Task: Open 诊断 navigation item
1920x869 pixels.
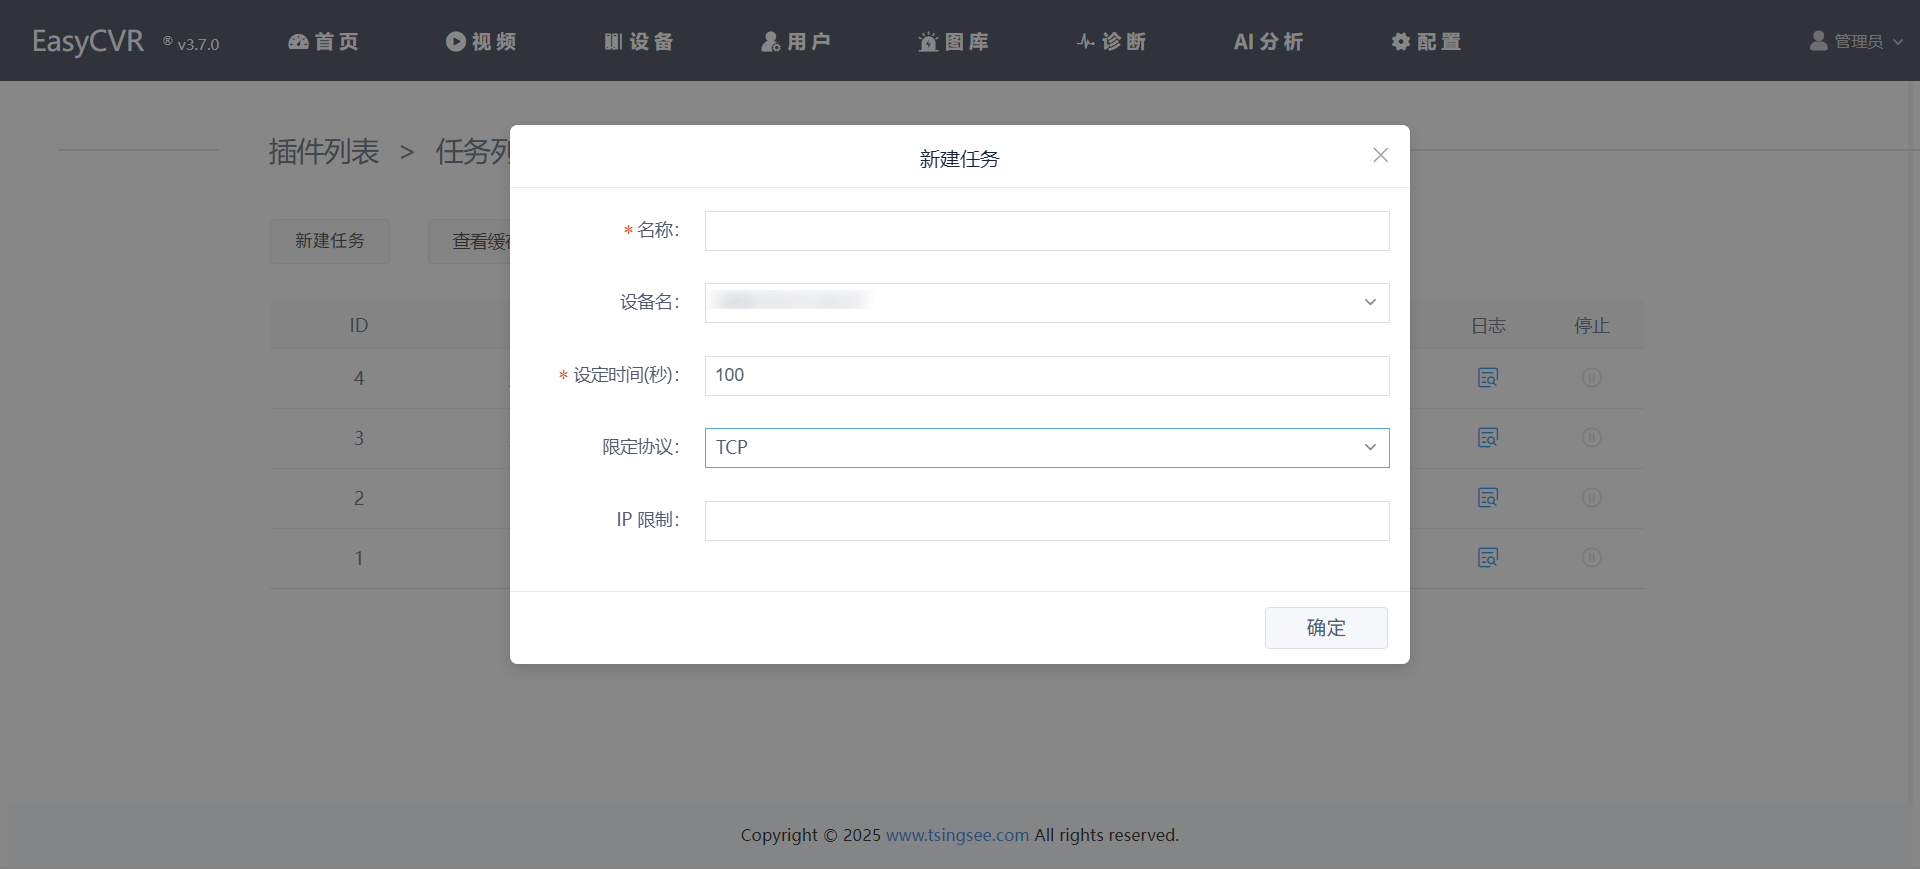Action: pos(1111,42)
